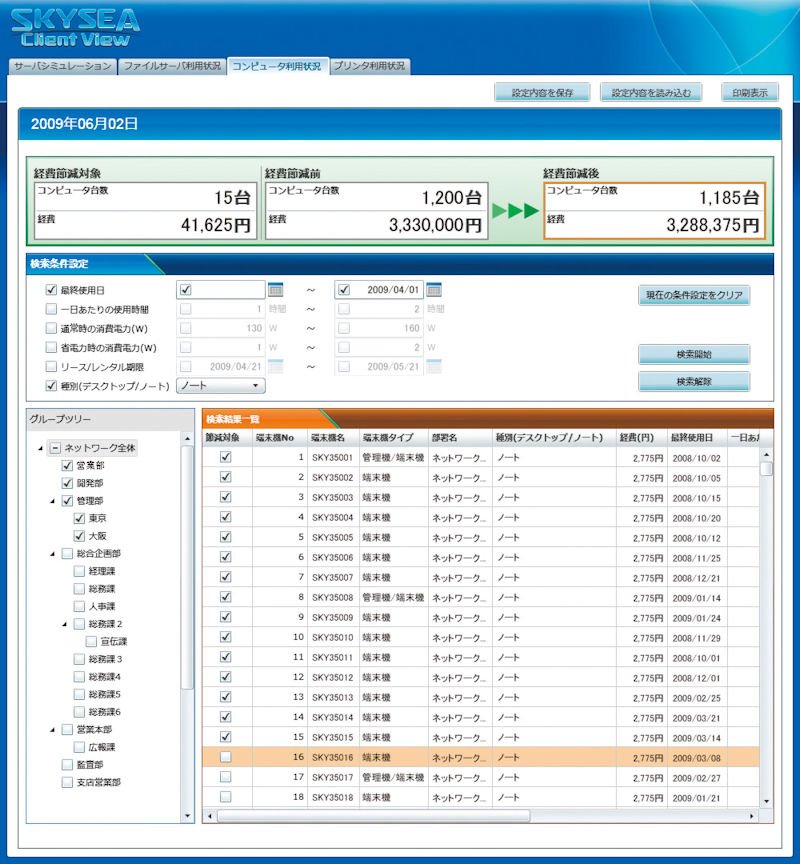Check 支店営業部 group checkbox

coord(67,782)
